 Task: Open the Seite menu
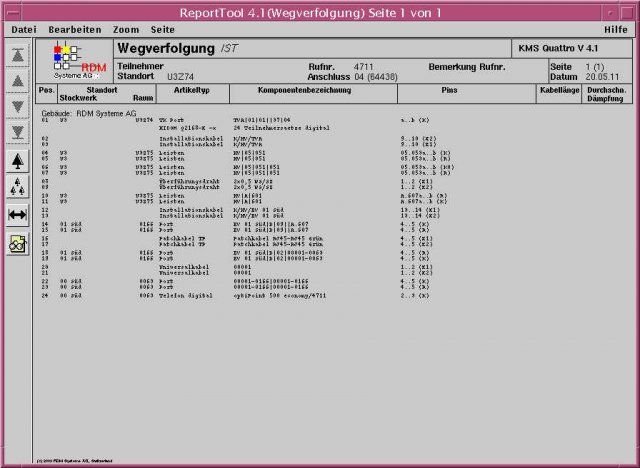click(x=162, y=30)
